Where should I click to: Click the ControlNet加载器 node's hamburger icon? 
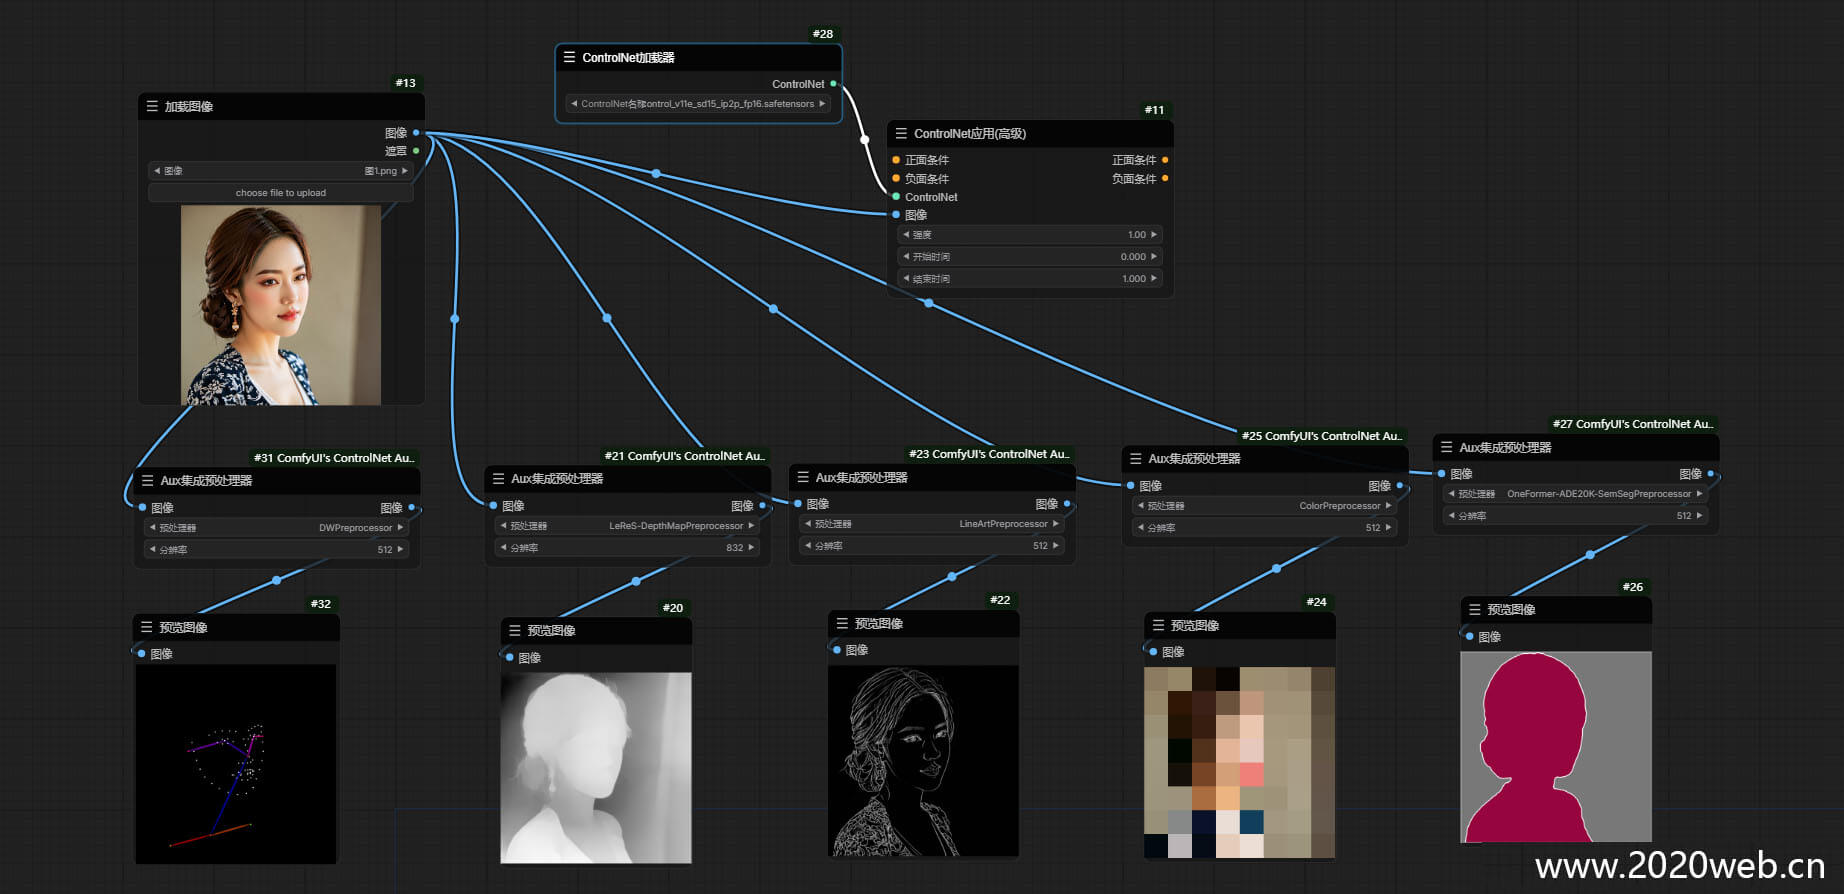(x=570, y=57)
